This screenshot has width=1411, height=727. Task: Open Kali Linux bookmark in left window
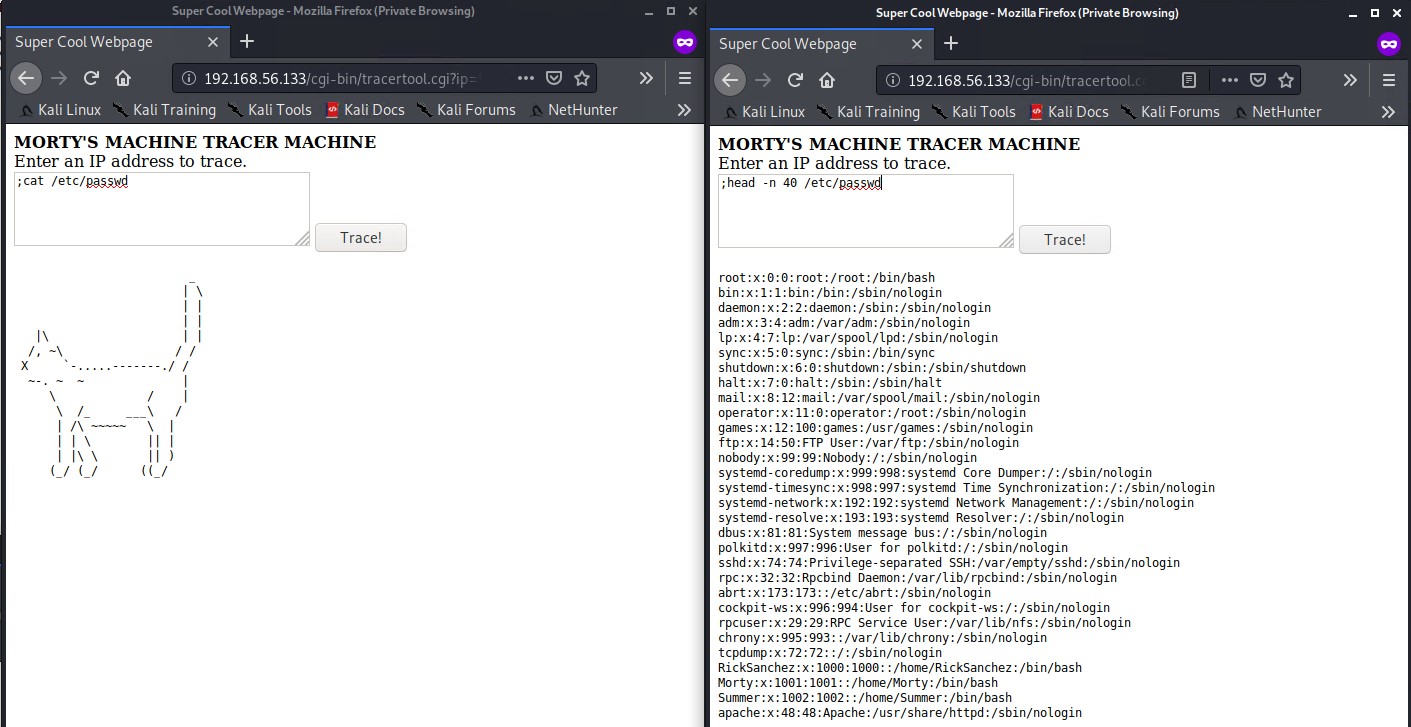(x=60, y=110)
